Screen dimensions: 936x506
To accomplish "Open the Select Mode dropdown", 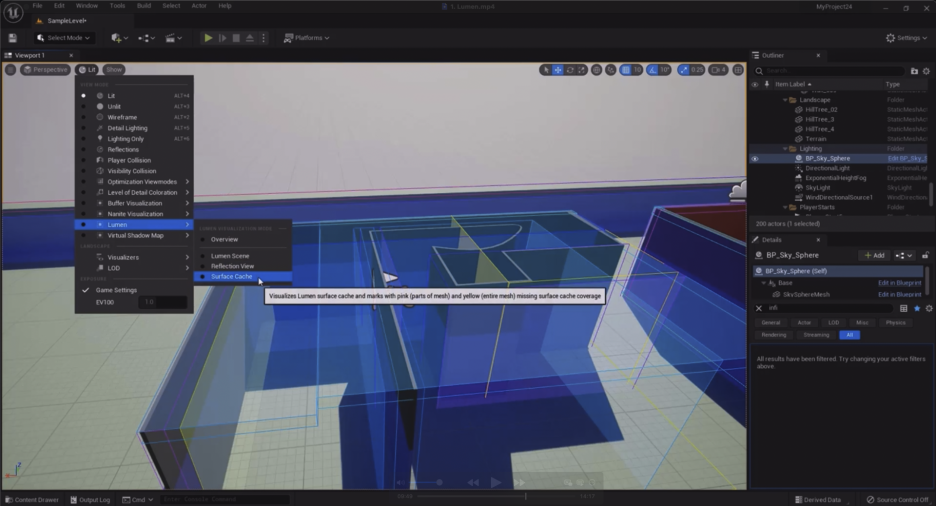I will tap(63, 38).
